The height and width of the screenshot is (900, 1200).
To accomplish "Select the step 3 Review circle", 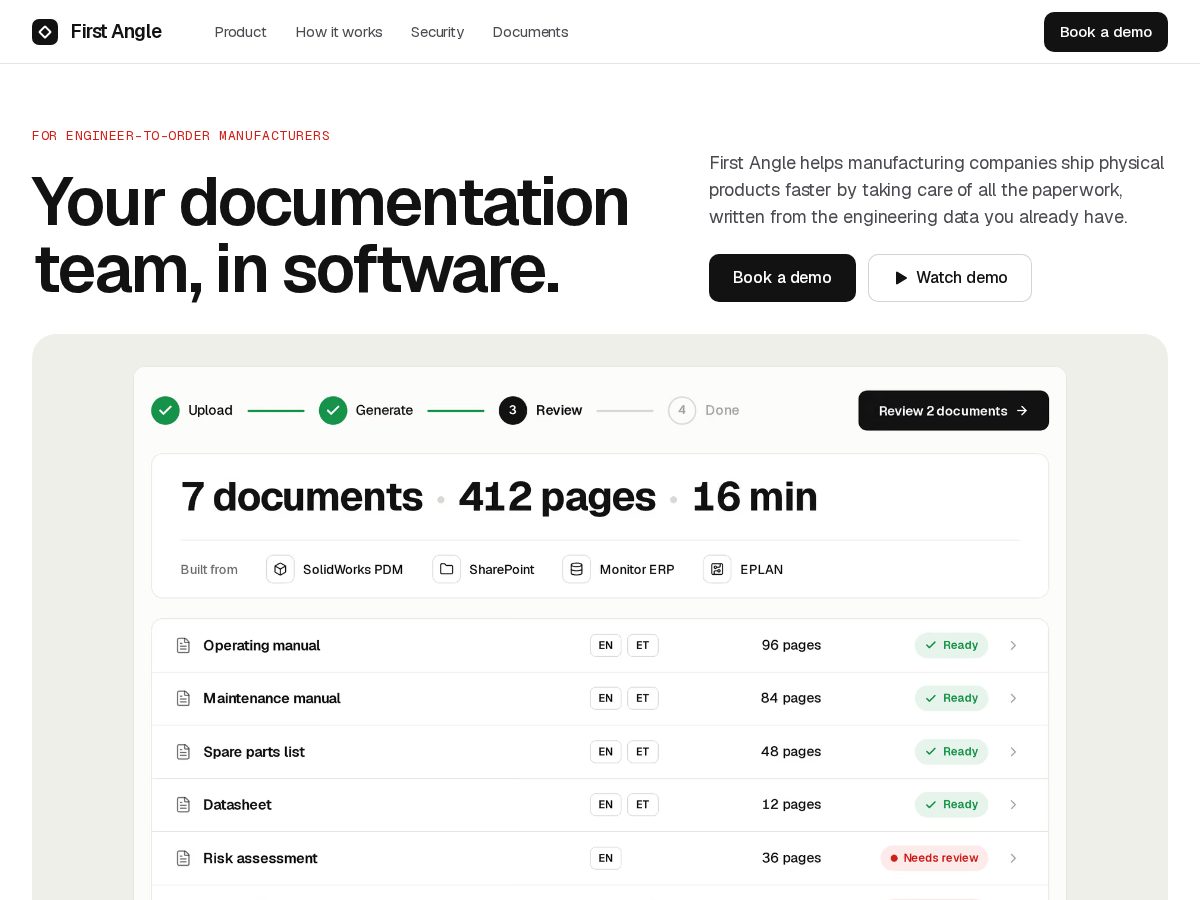I will click(513, 410).
